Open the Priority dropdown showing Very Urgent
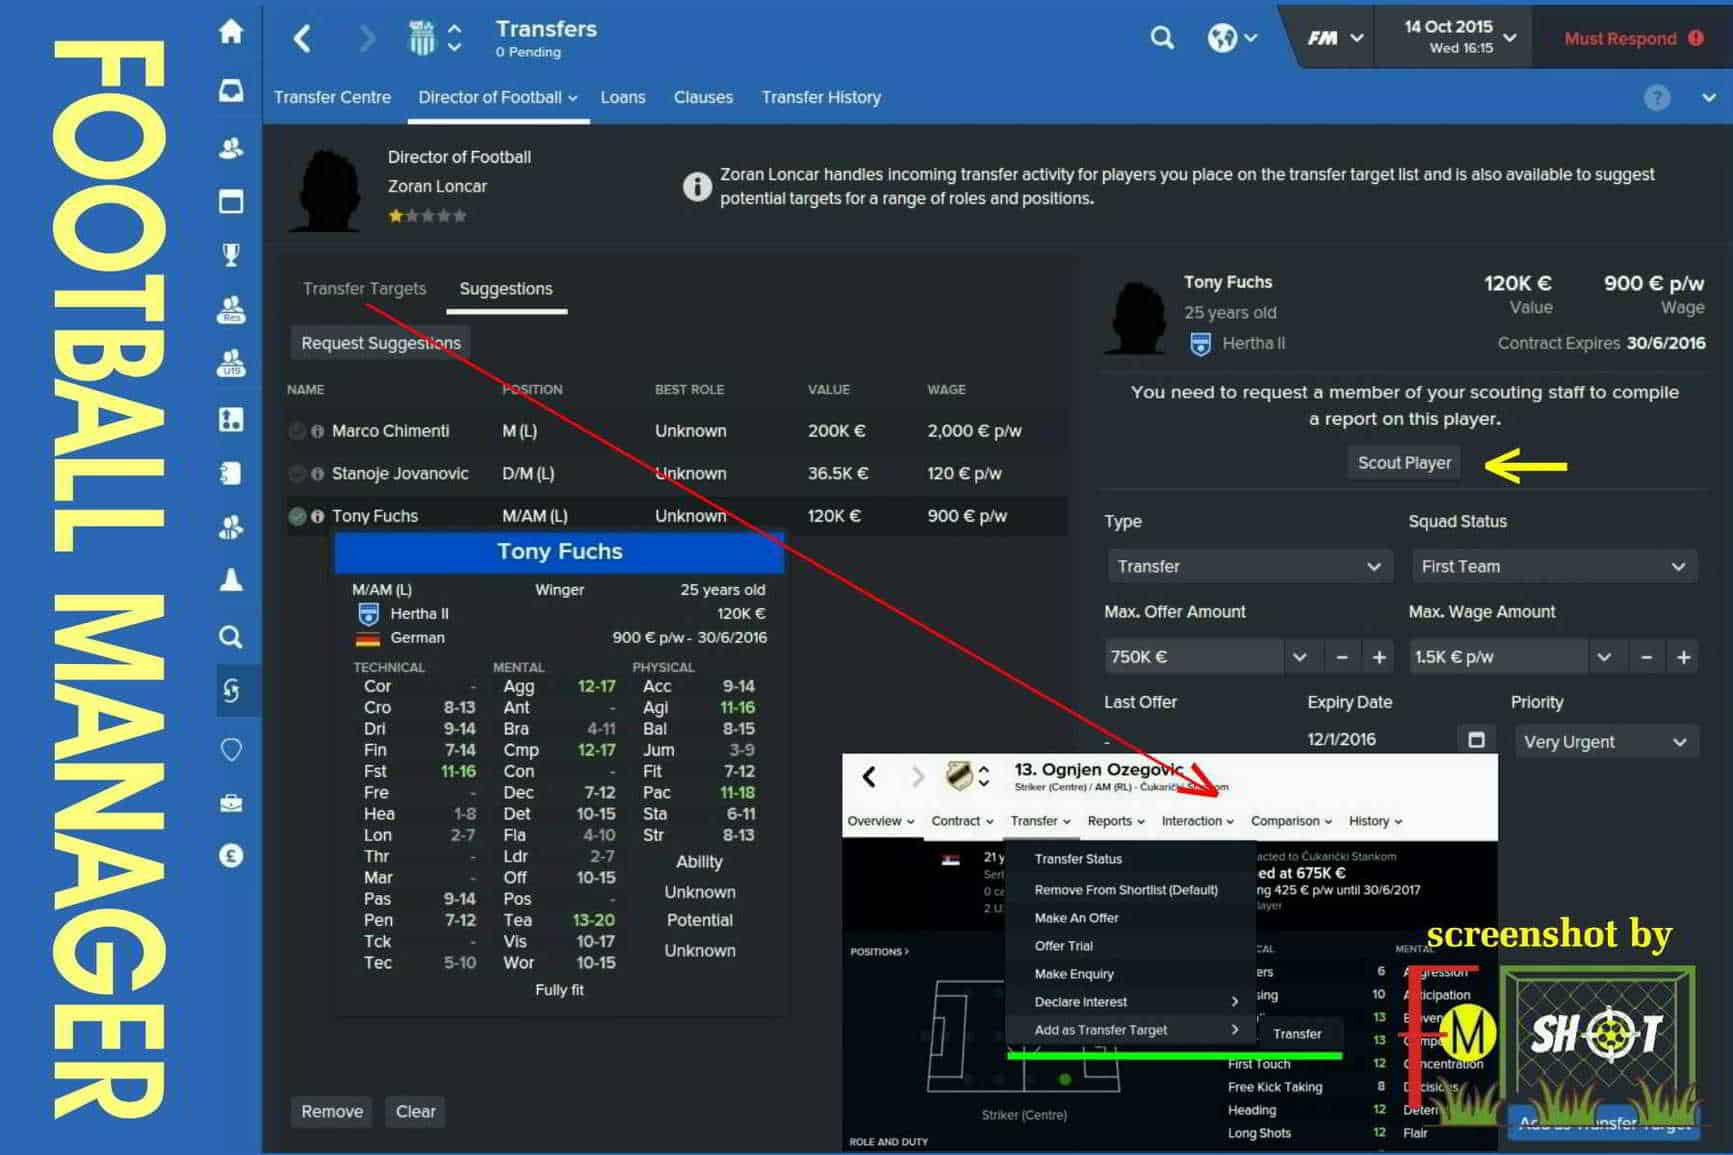 [1605, 742]
